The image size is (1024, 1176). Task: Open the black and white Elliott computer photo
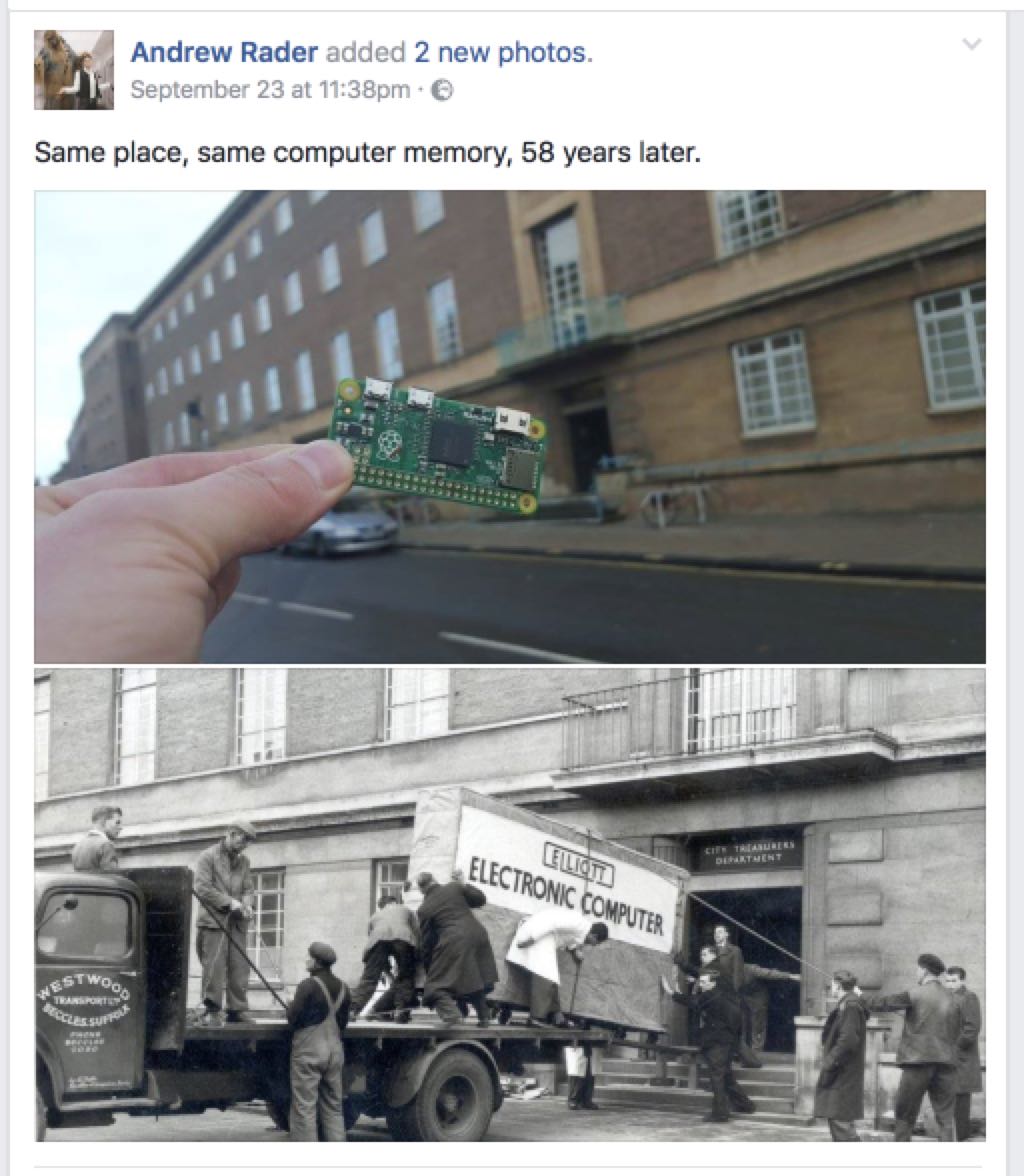point(510,904)
